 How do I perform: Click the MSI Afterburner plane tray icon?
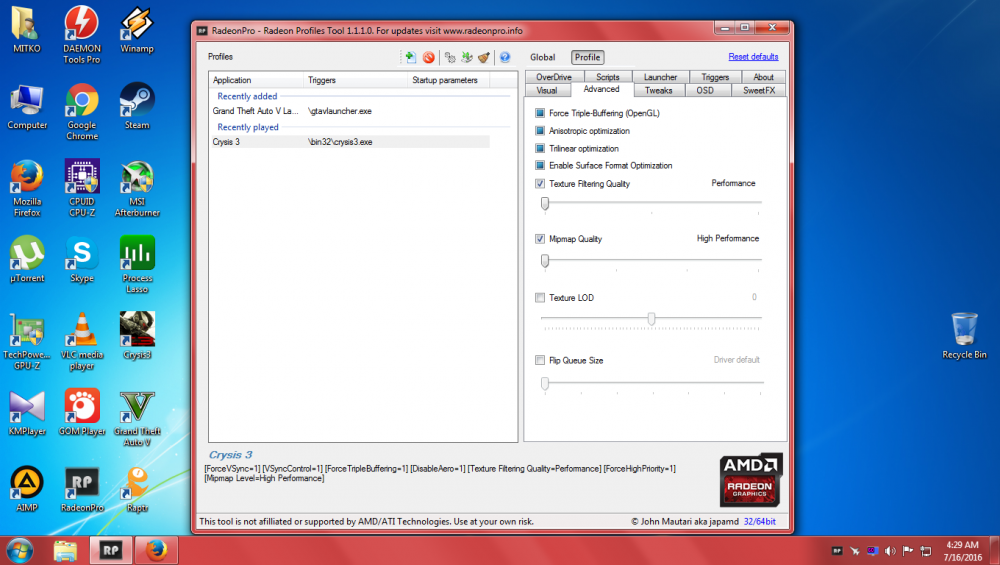pyautogui.click(x=855, y=551)
